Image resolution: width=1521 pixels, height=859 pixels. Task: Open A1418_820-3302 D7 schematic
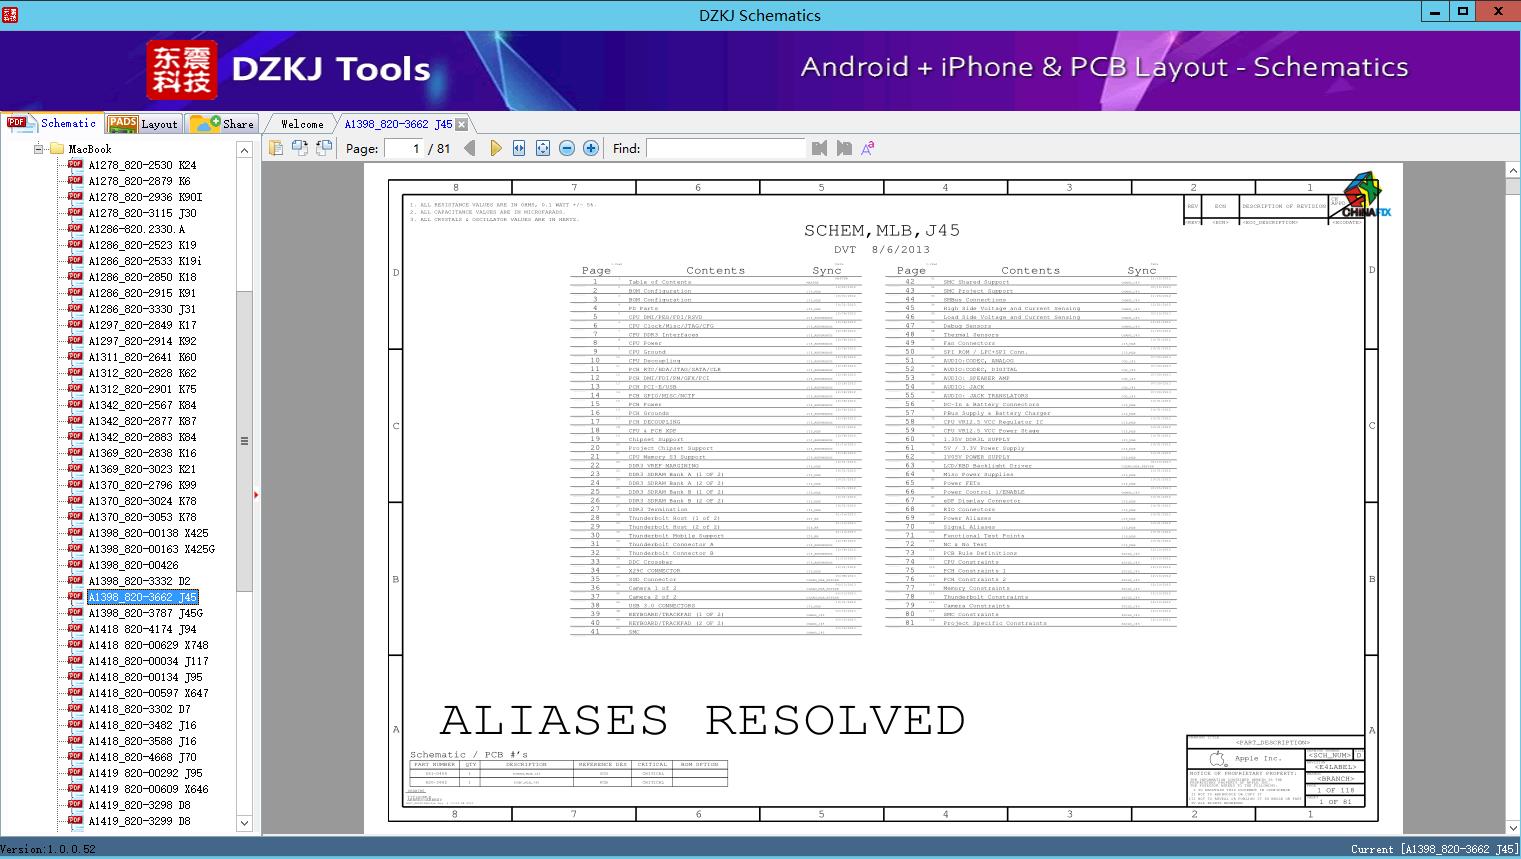click(139, 709)
